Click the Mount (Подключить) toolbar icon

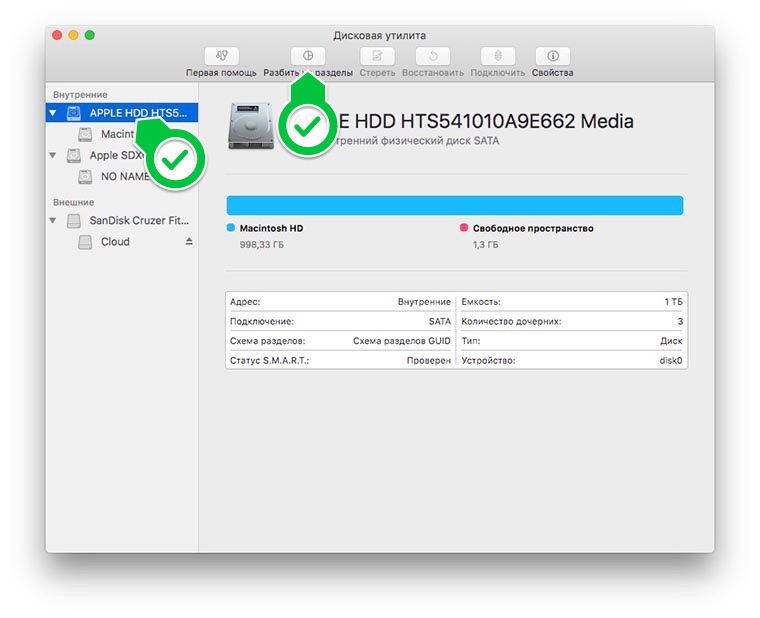point(499,57)
